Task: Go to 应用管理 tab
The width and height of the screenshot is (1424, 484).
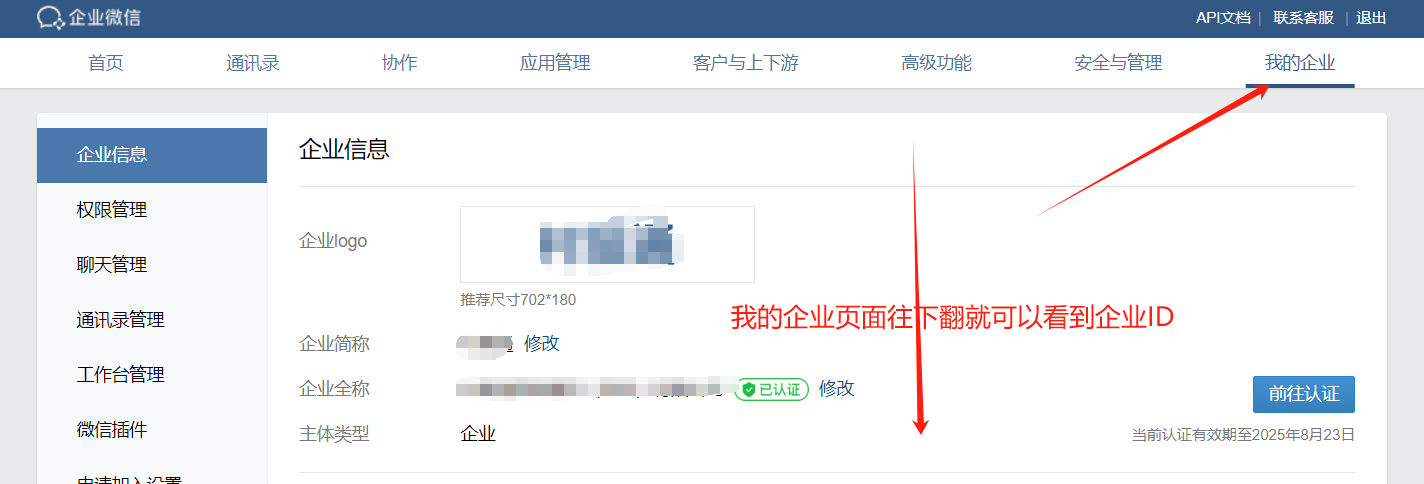Action: point(555,63)
